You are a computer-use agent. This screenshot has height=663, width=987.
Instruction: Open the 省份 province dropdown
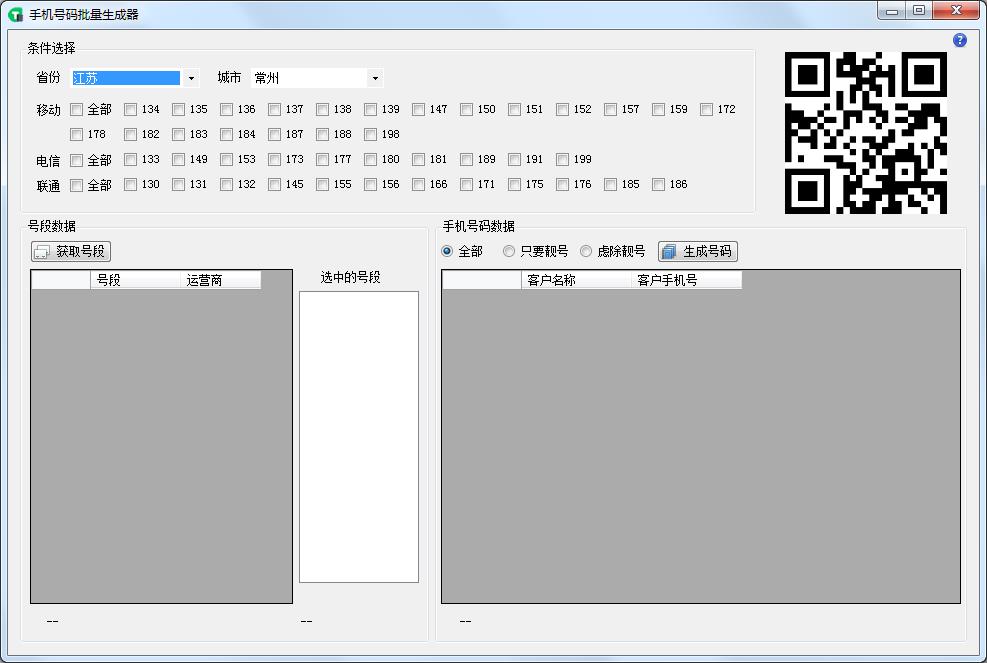click(x=191, y=78)
